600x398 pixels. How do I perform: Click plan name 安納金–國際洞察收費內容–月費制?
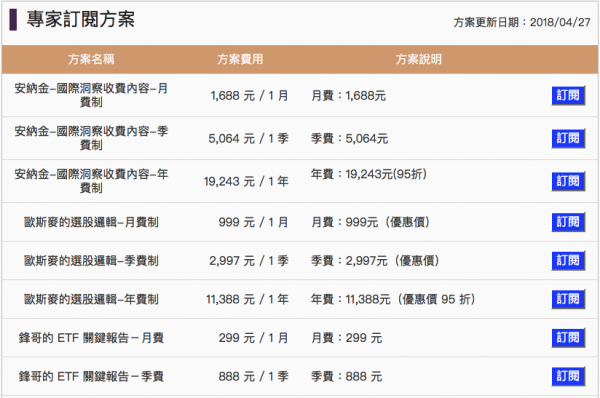point(91,95)
